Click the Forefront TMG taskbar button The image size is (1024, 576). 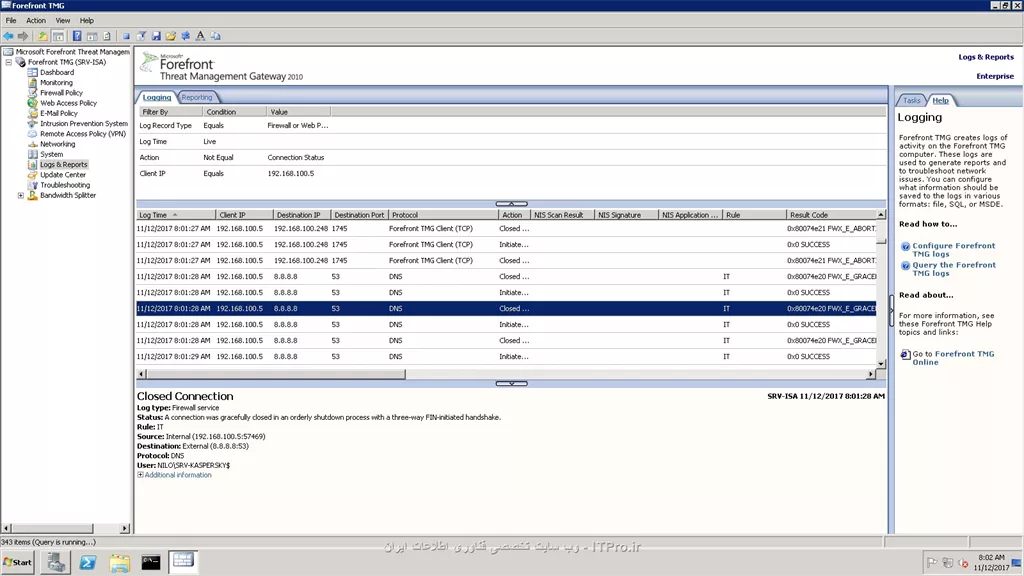coord(183,561)
